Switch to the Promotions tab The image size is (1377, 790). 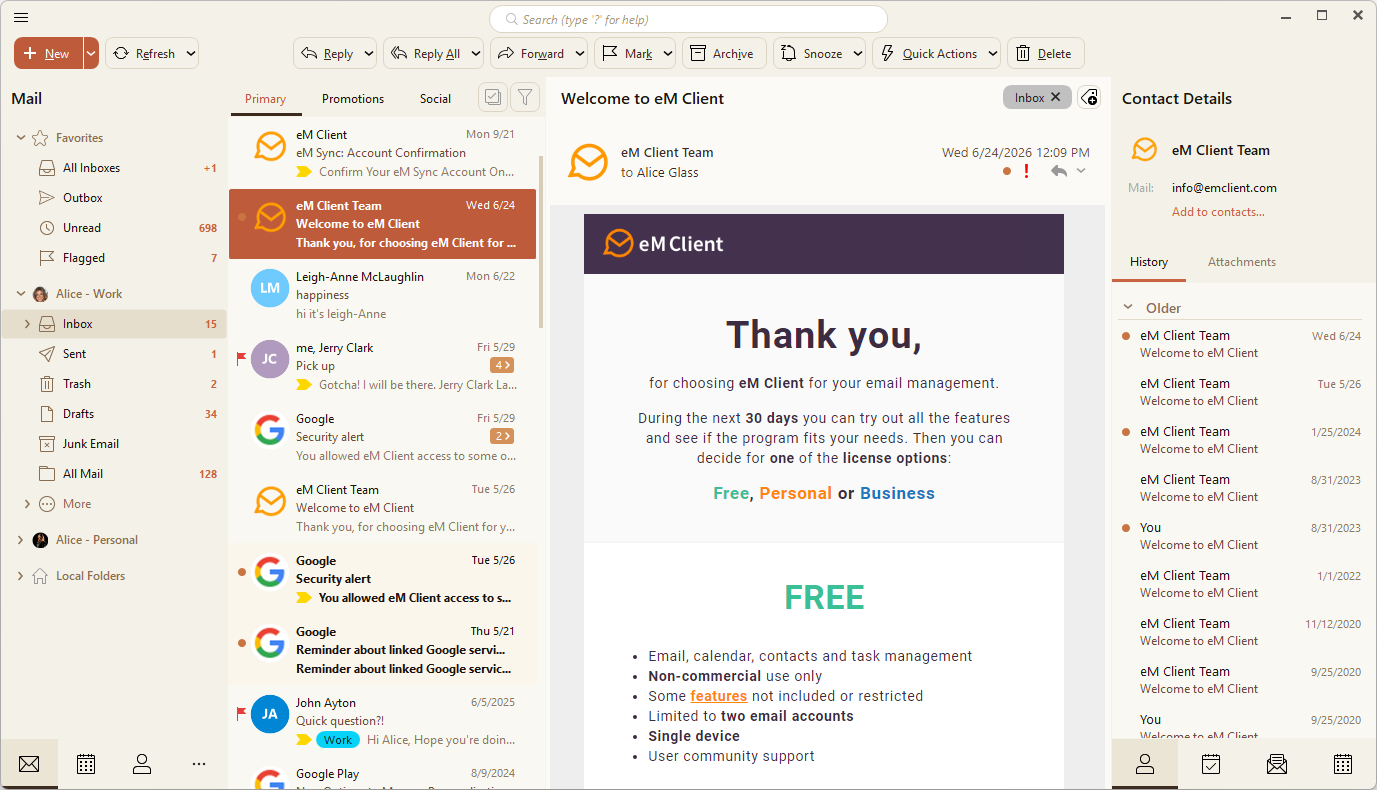(353, 99)
